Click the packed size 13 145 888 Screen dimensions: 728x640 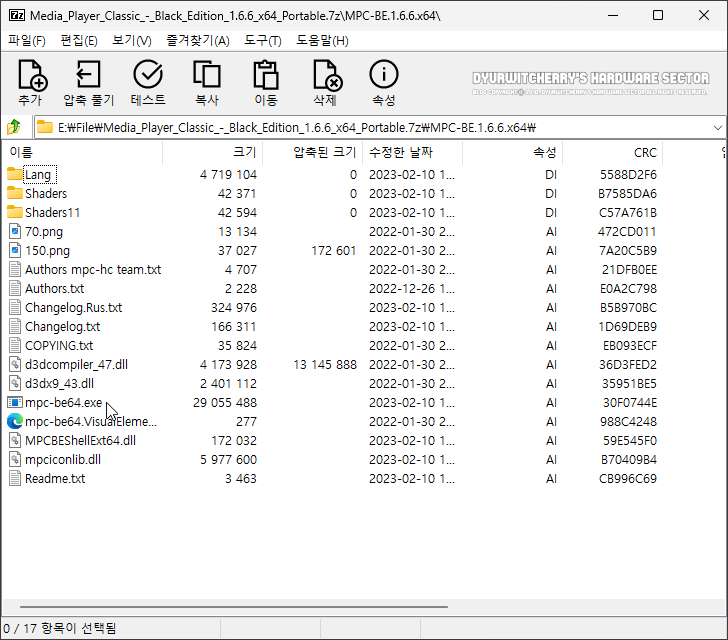(325, 365)
